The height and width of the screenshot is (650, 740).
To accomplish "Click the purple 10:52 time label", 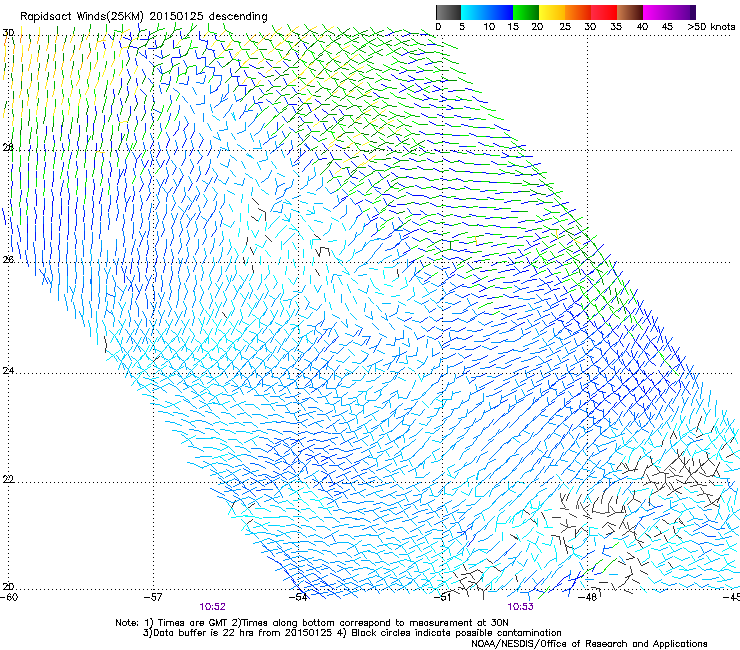I will coord(212,607).
